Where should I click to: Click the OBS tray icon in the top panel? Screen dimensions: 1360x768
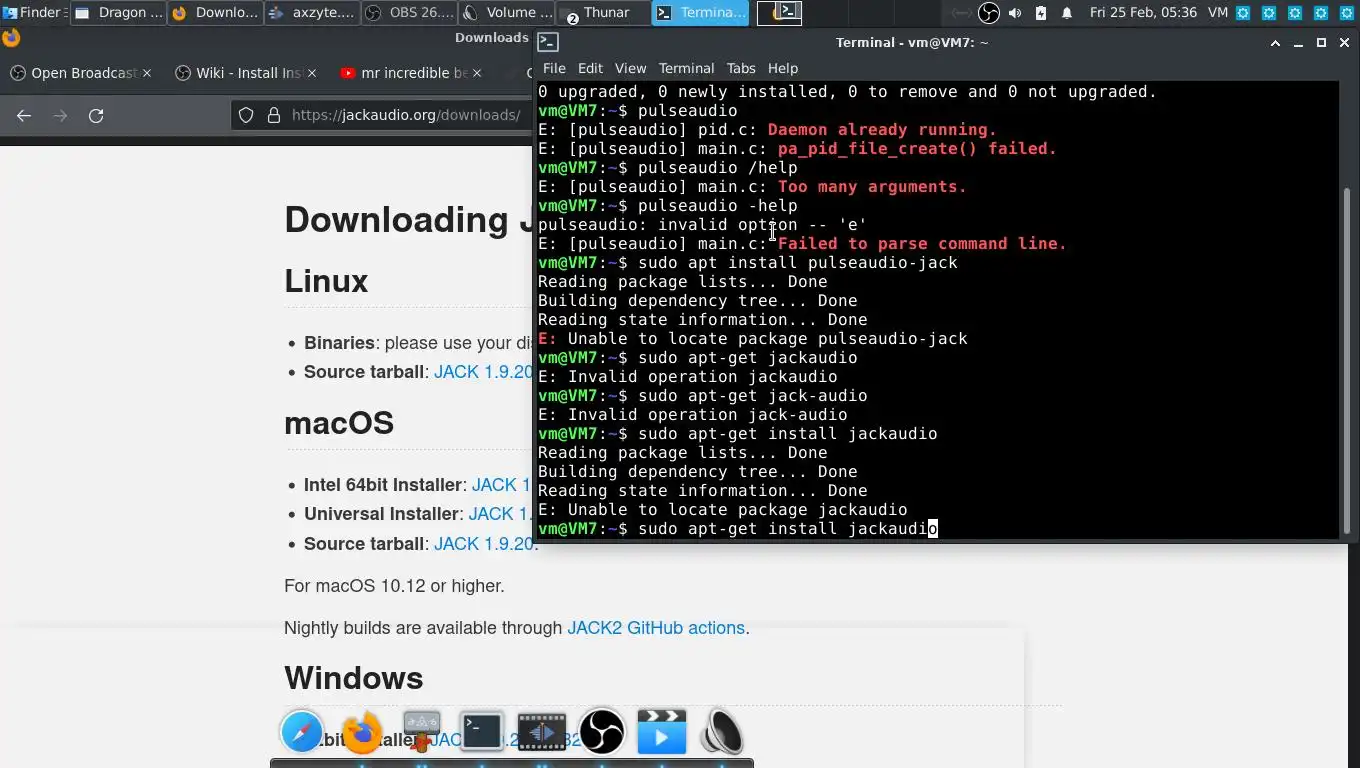coord(988,13)
